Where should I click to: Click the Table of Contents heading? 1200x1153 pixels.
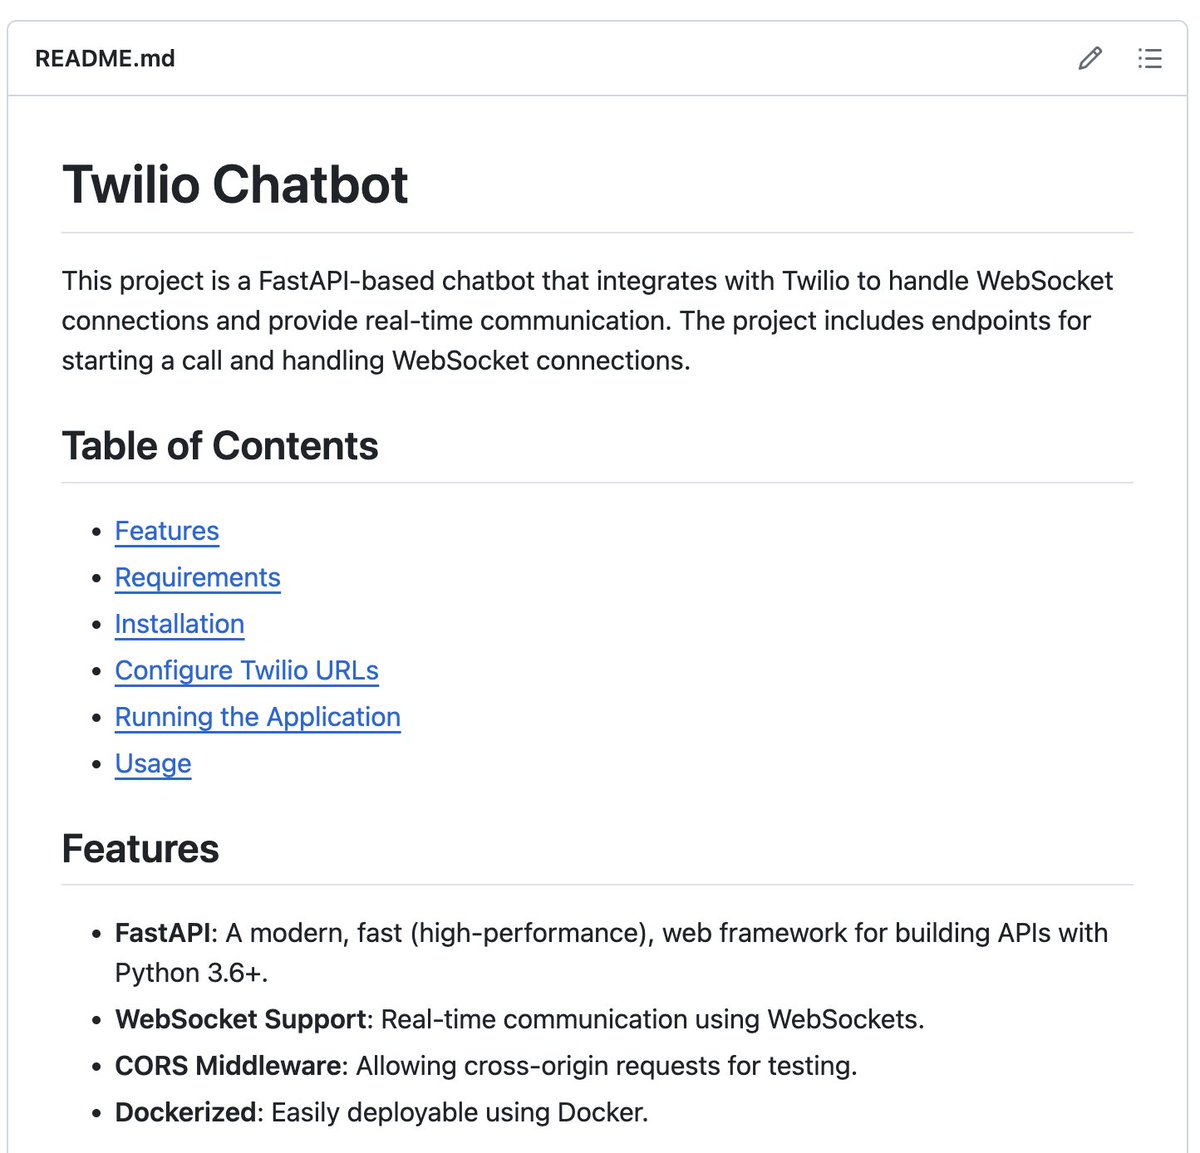[220, 446]
